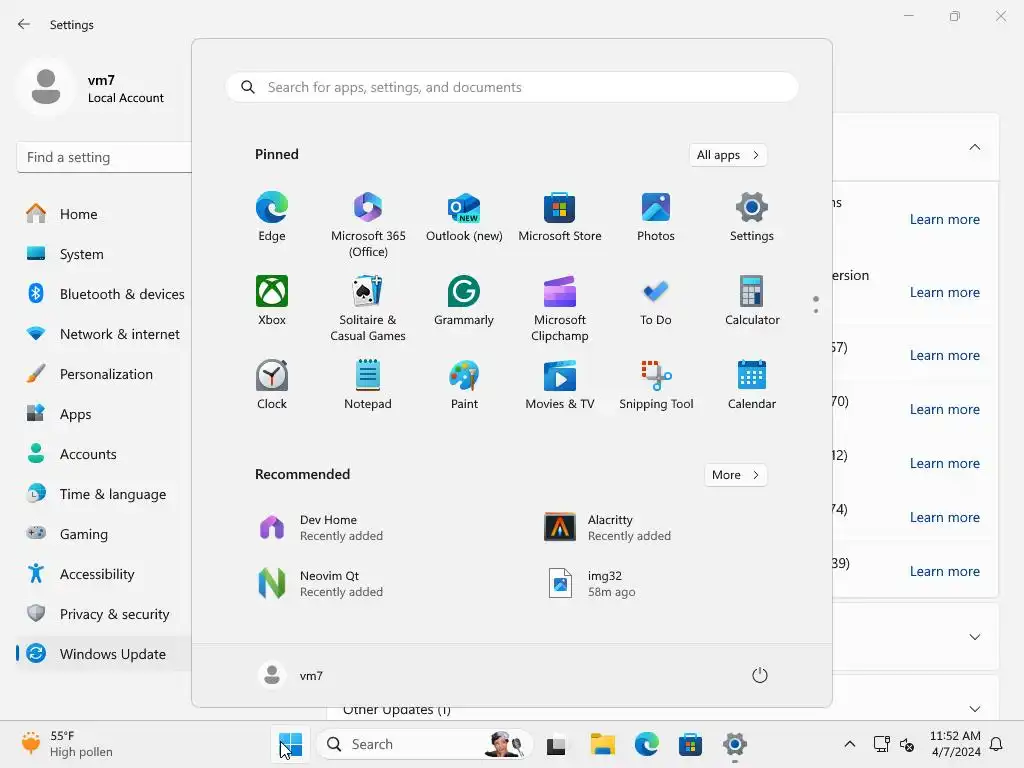Open Accessibility settings page
The image size is (1024, 768).
pos(104,574)
